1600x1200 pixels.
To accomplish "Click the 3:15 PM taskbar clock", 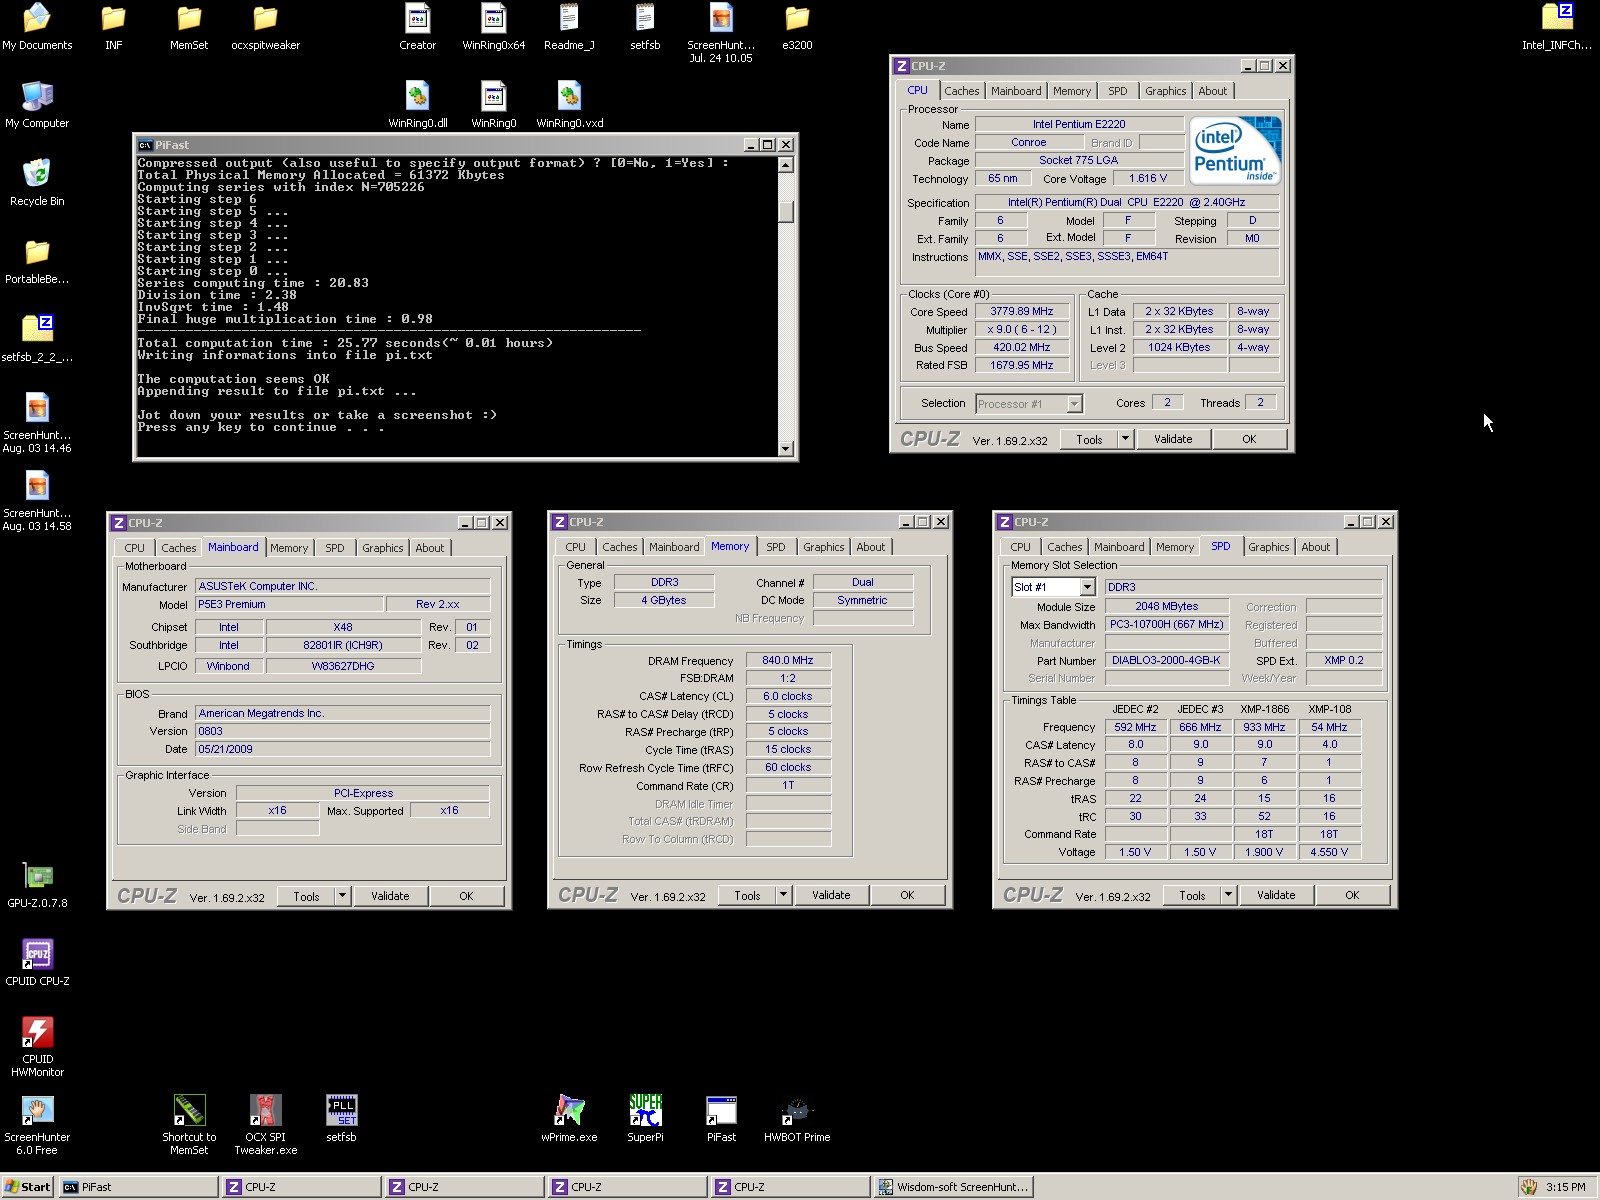I will [x=1565, y=1187].
